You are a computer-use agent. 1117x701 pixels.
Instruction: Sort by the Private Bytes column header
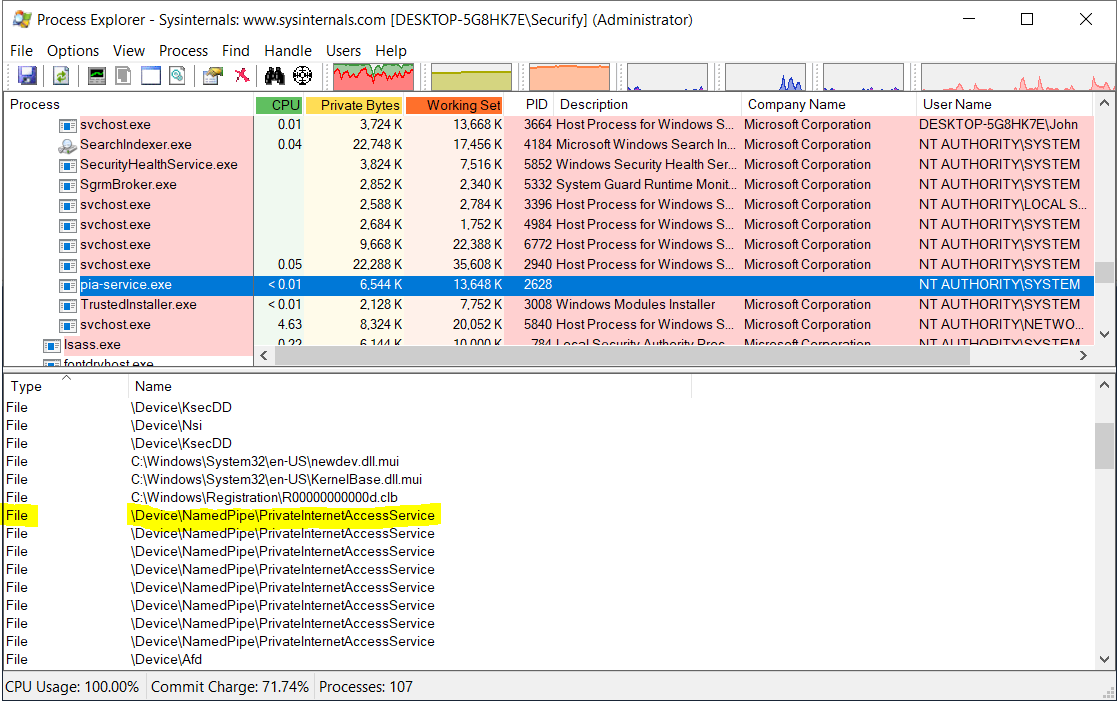355,105
